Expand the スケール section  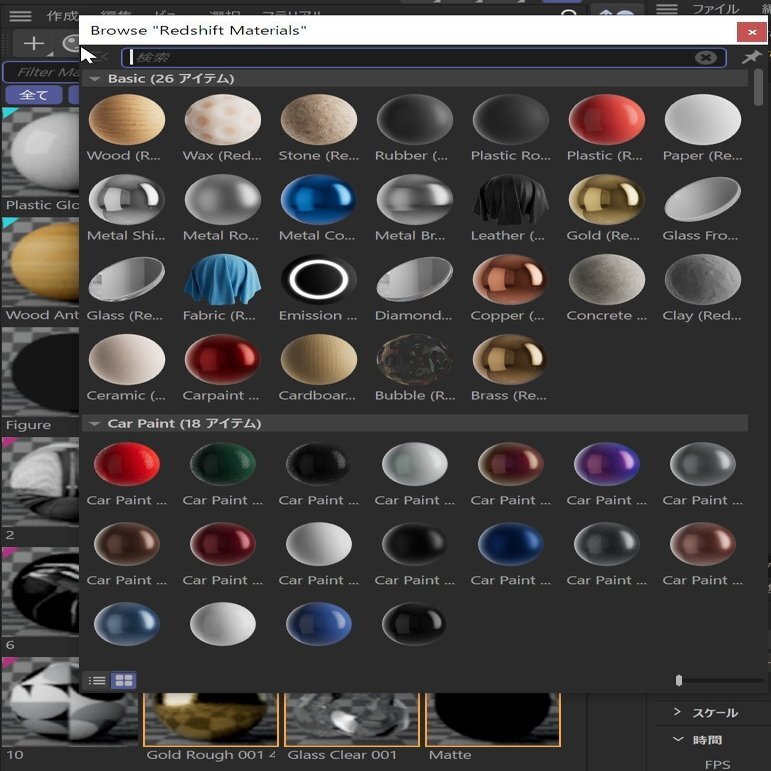[677, 712]
